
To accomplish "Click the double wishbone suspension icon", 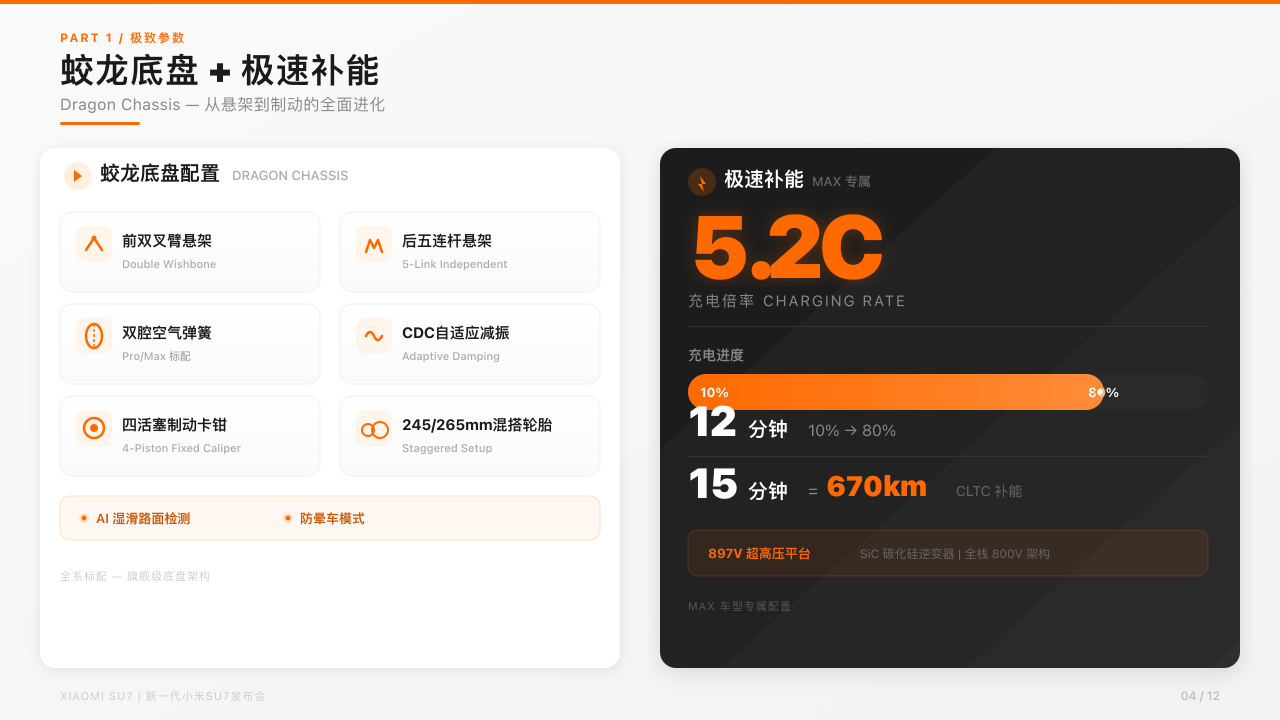I will tap(93, 244).
